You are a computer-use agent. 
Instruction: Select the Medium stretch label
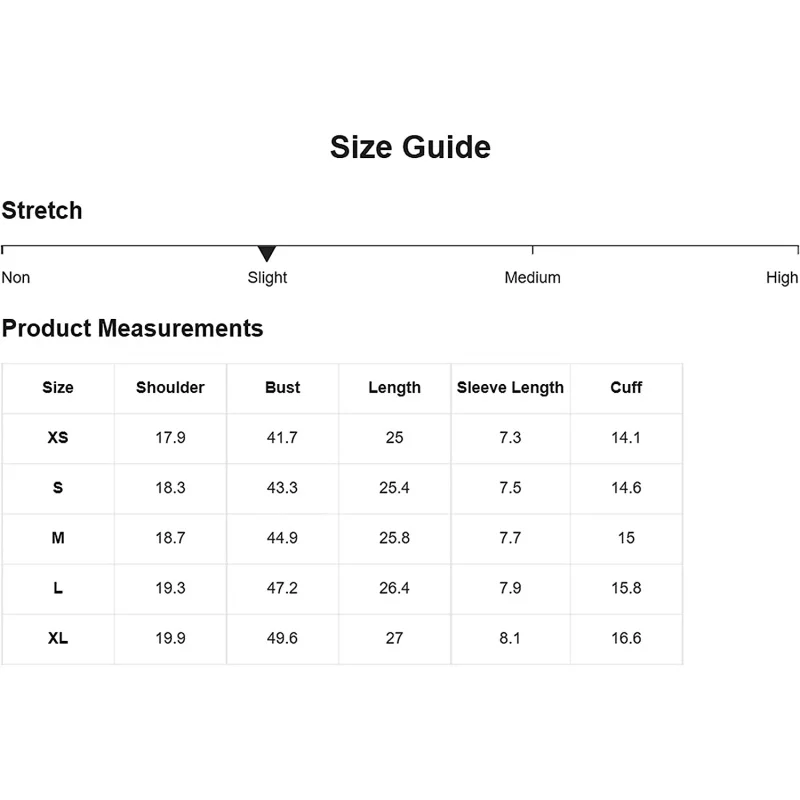(532, 278)
